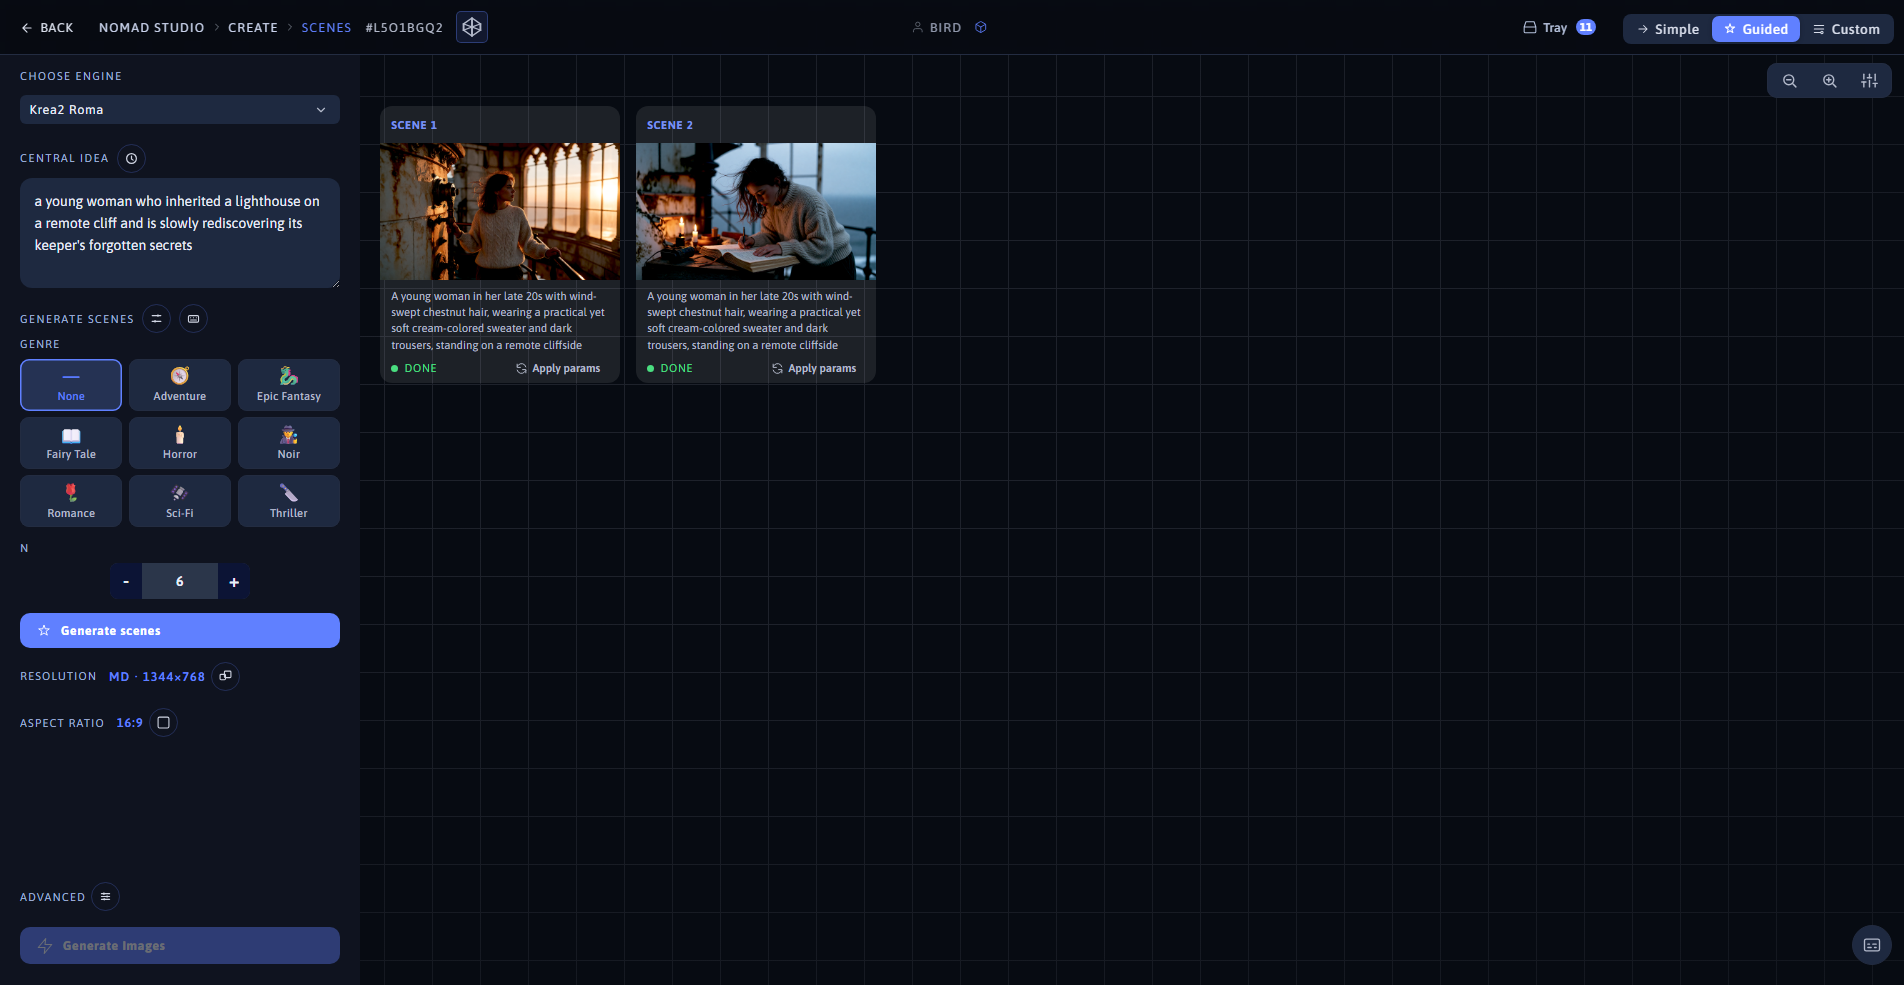Select the Horror genre
The image size is (1904, 985).
pos(180,443)
